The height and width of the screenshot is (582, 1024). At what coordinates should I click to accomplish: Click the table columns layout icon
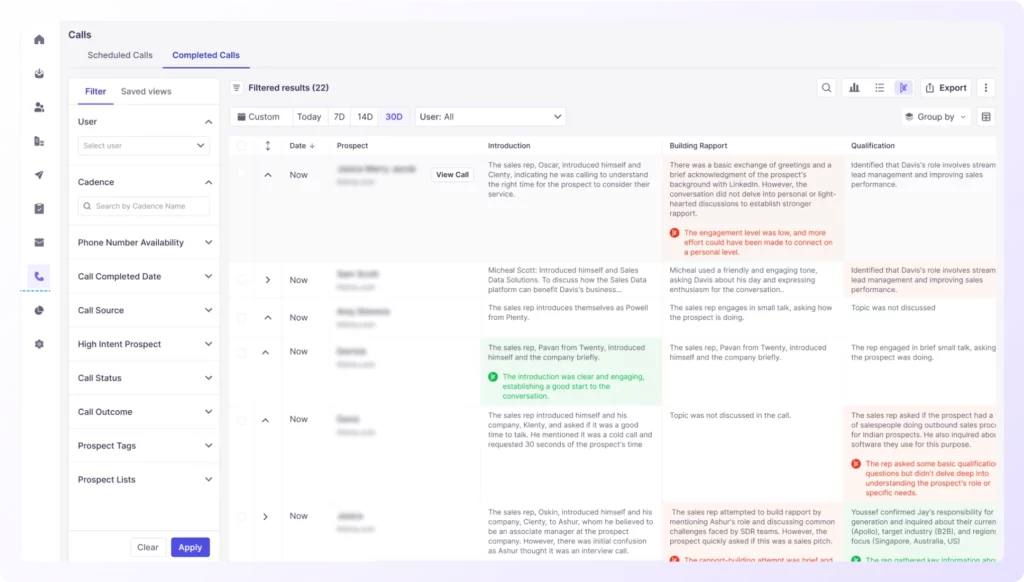[986, 117]
